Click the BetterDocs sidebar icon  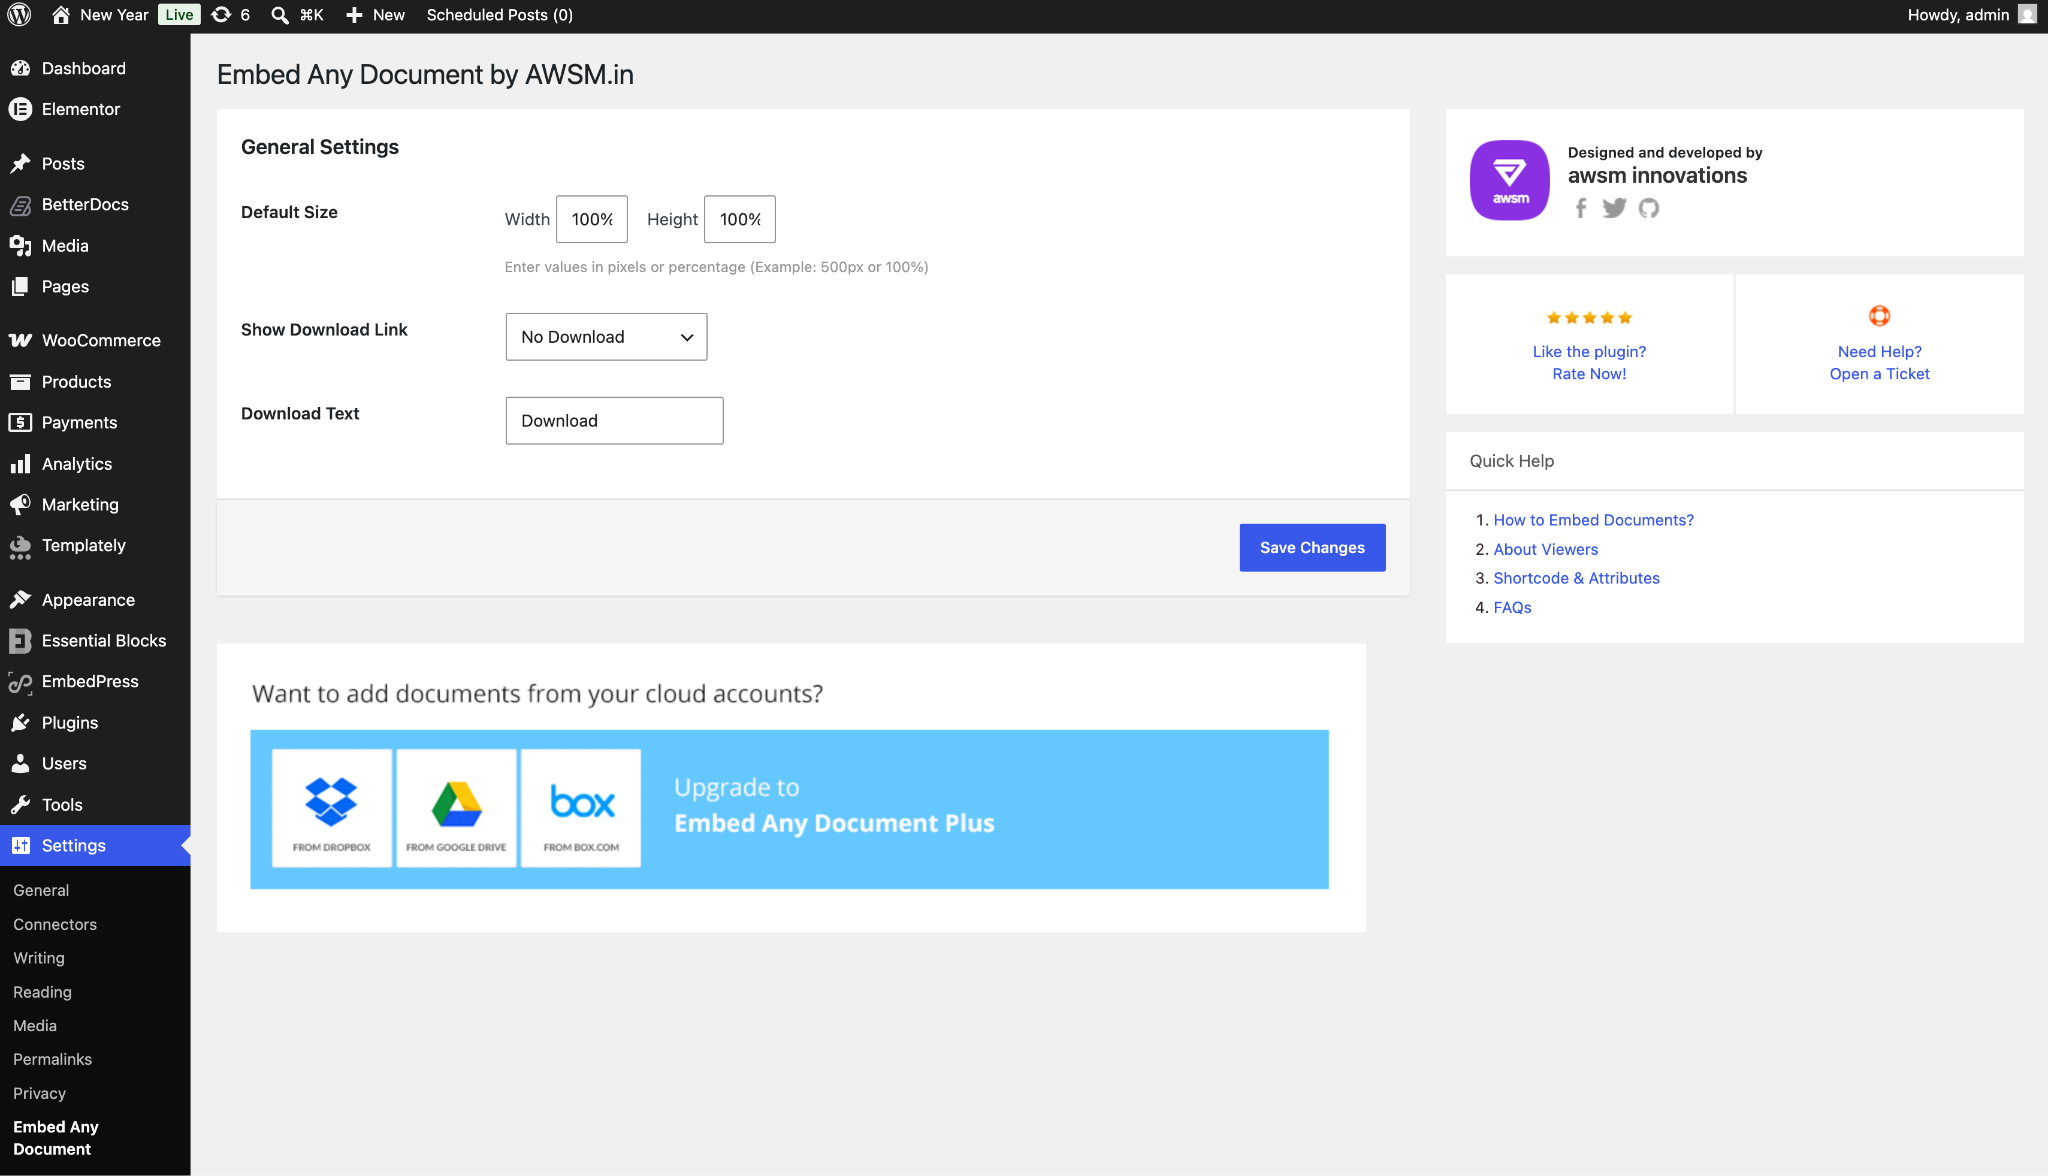pyautogui.click(x=20, y=204)
